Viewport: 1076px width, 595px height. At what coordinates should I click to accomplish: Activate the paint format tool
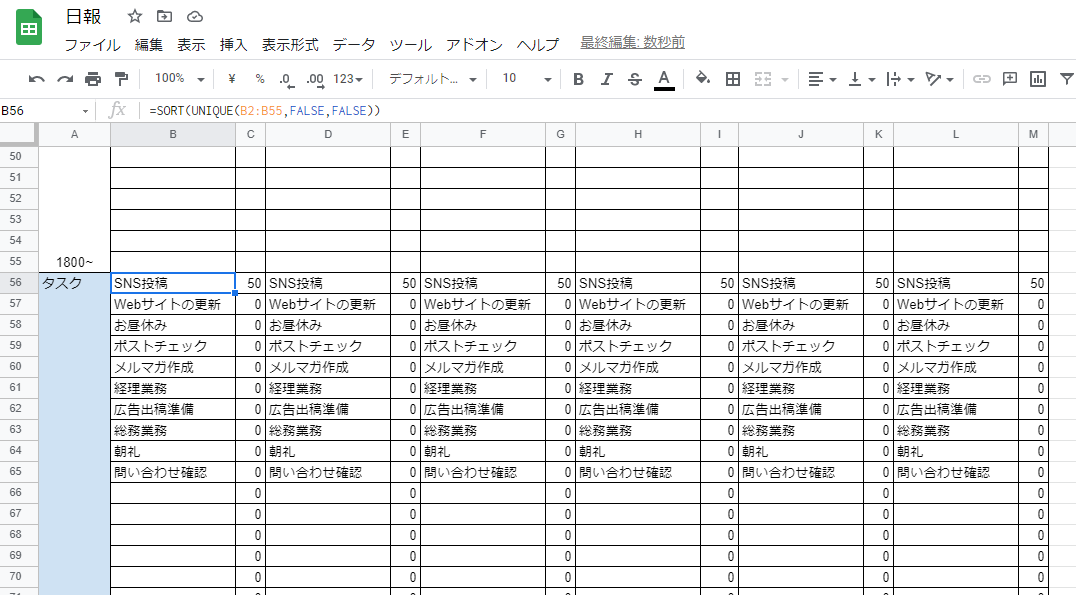point(121,79)
